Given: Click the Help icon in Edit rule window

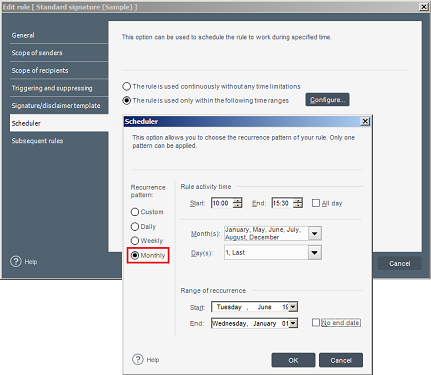Looking at the screenshot, I should pyautogui.click(x=16, y=261).
